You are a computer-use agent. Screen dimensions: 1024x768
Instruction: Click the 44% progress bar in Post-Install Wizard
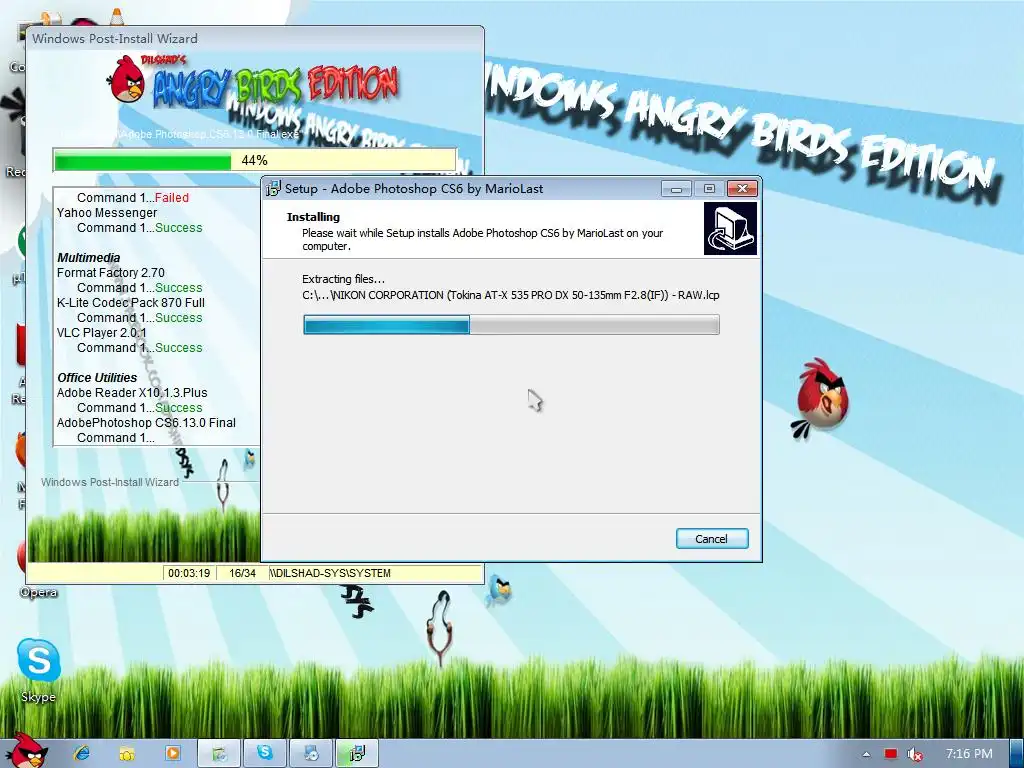pos(255,160)
